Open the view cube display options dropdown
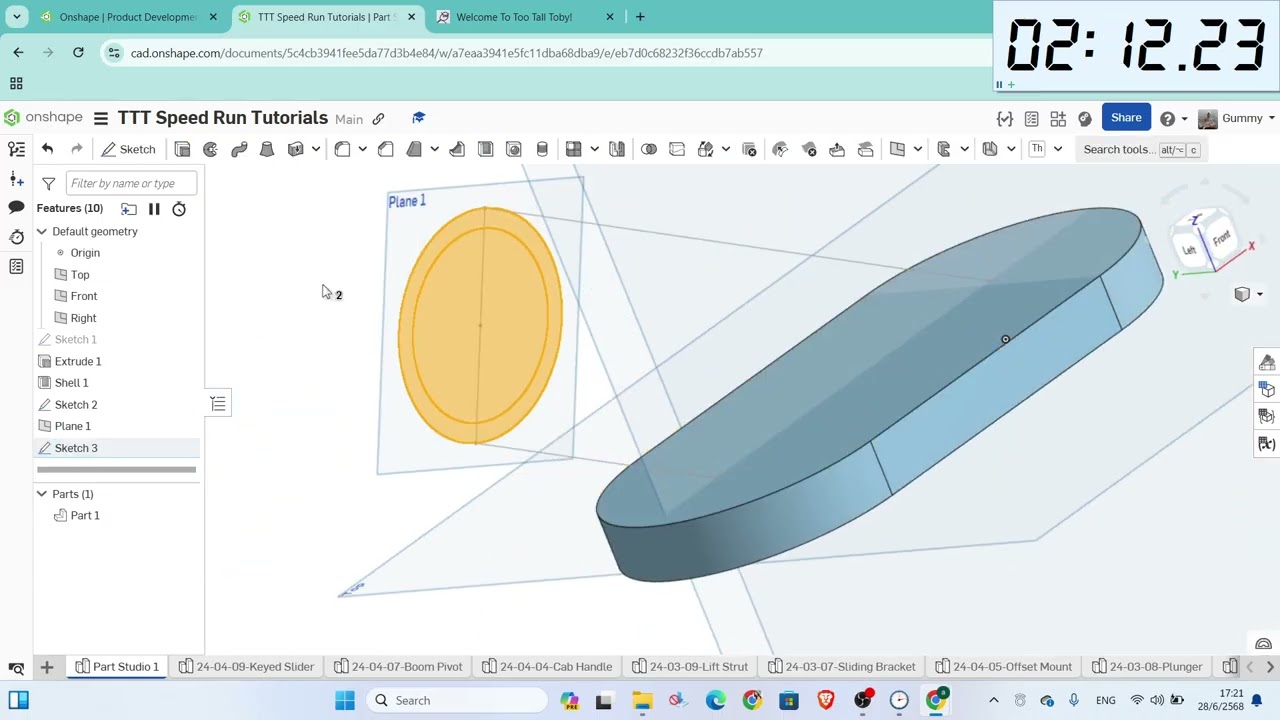The image size is (1280, 720). pos(1259,294)
